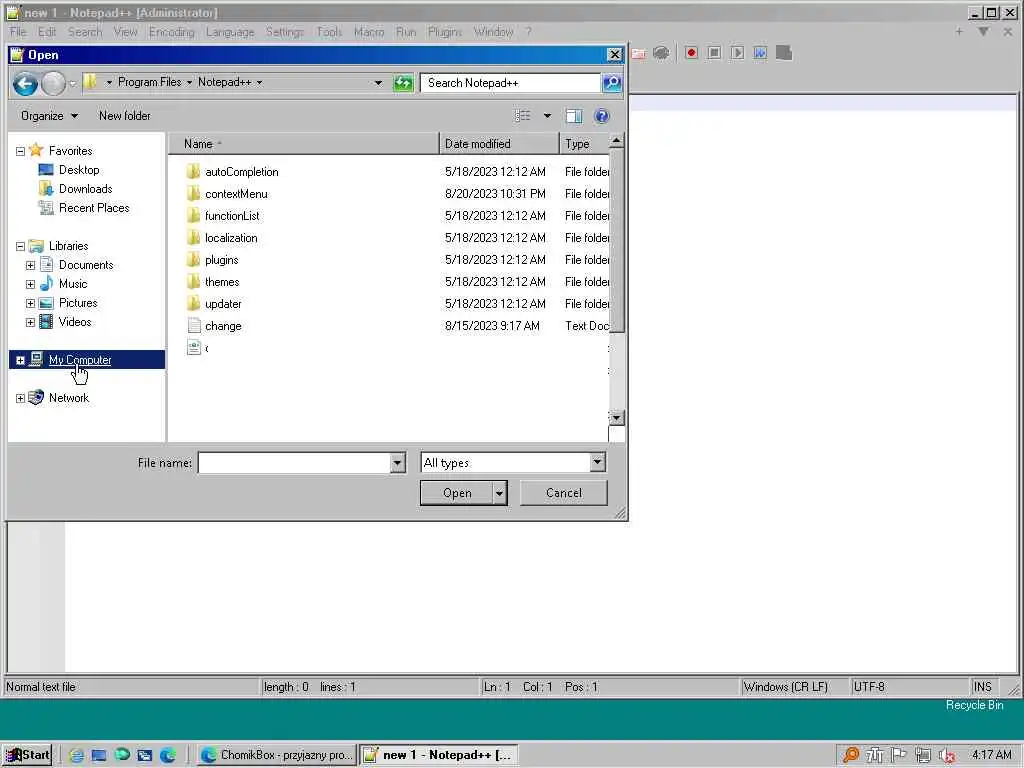Select the plugins folder

[221, 260]
